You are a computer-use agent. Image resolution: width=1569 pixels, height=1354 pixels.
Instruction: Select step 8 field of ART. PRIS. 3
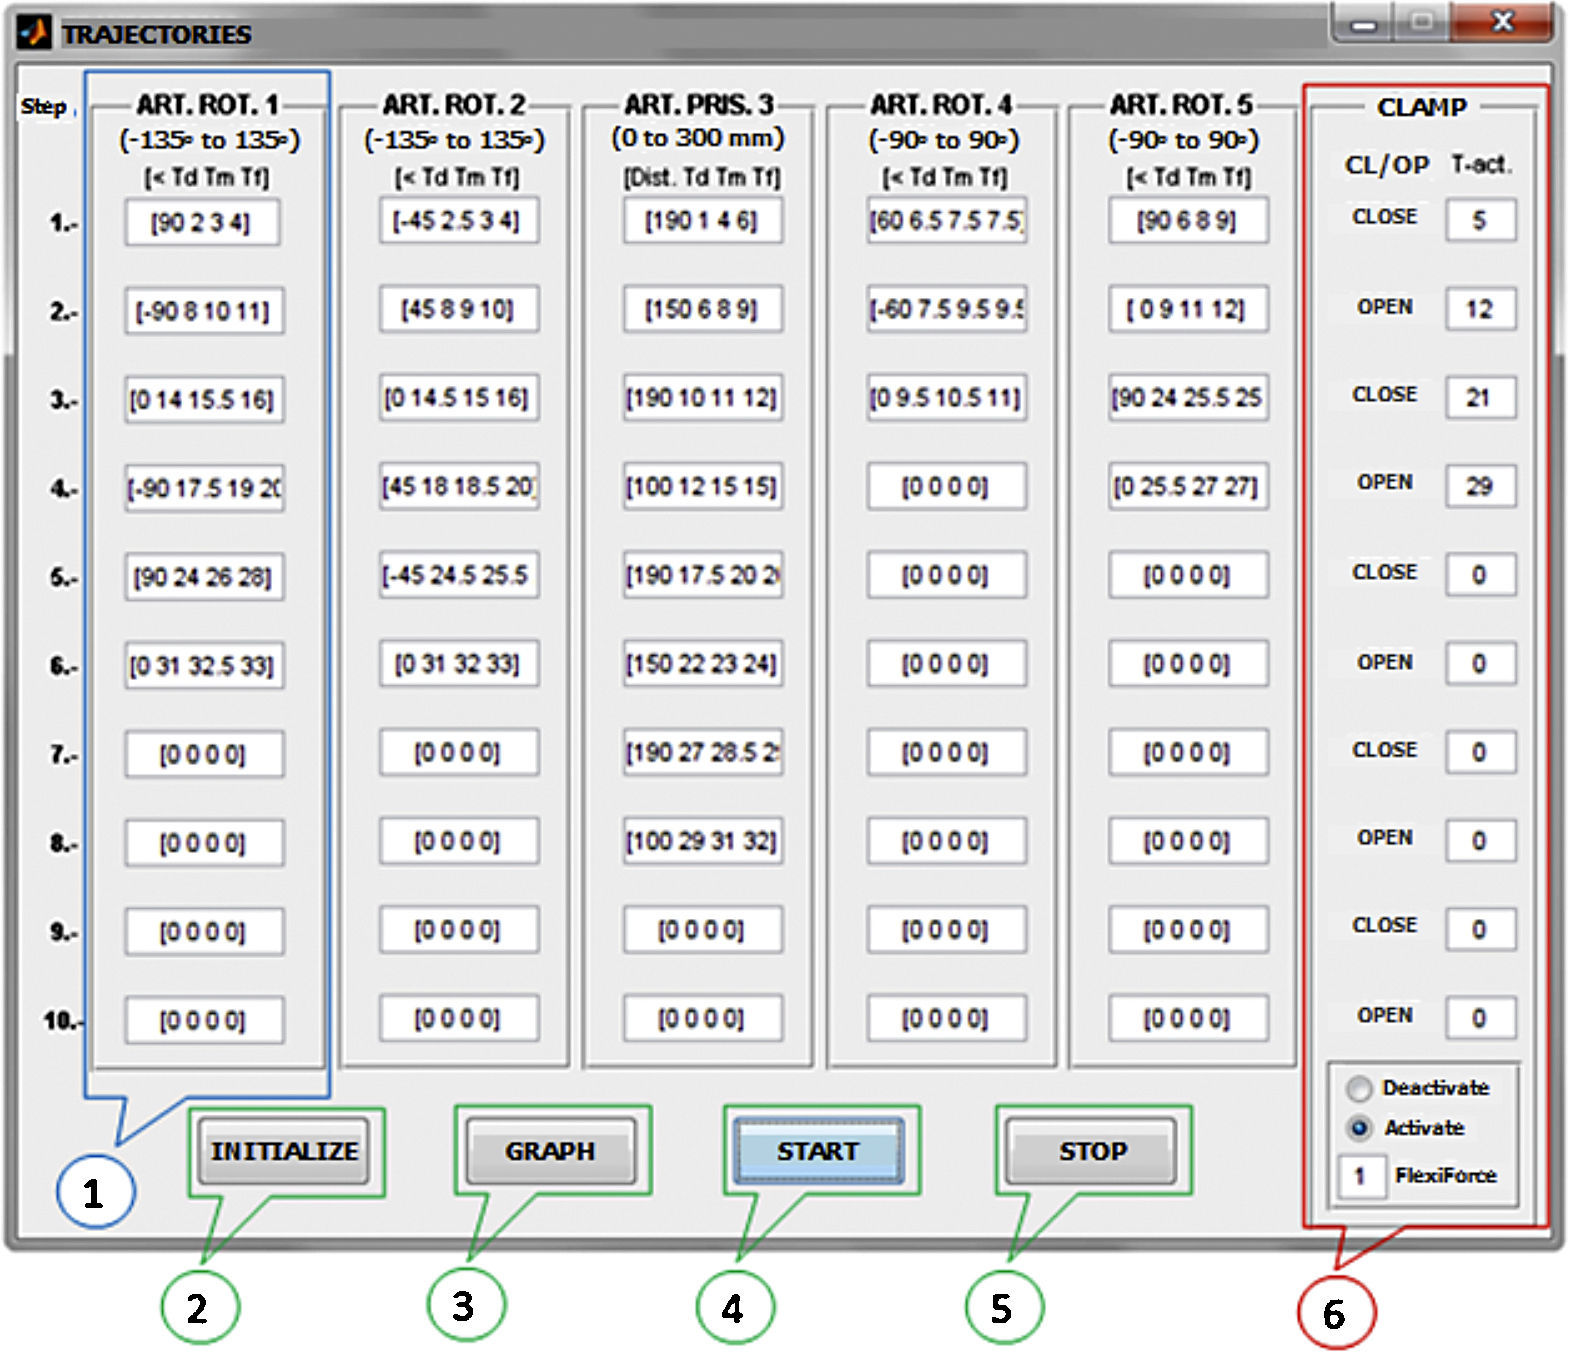coord(702,841)
